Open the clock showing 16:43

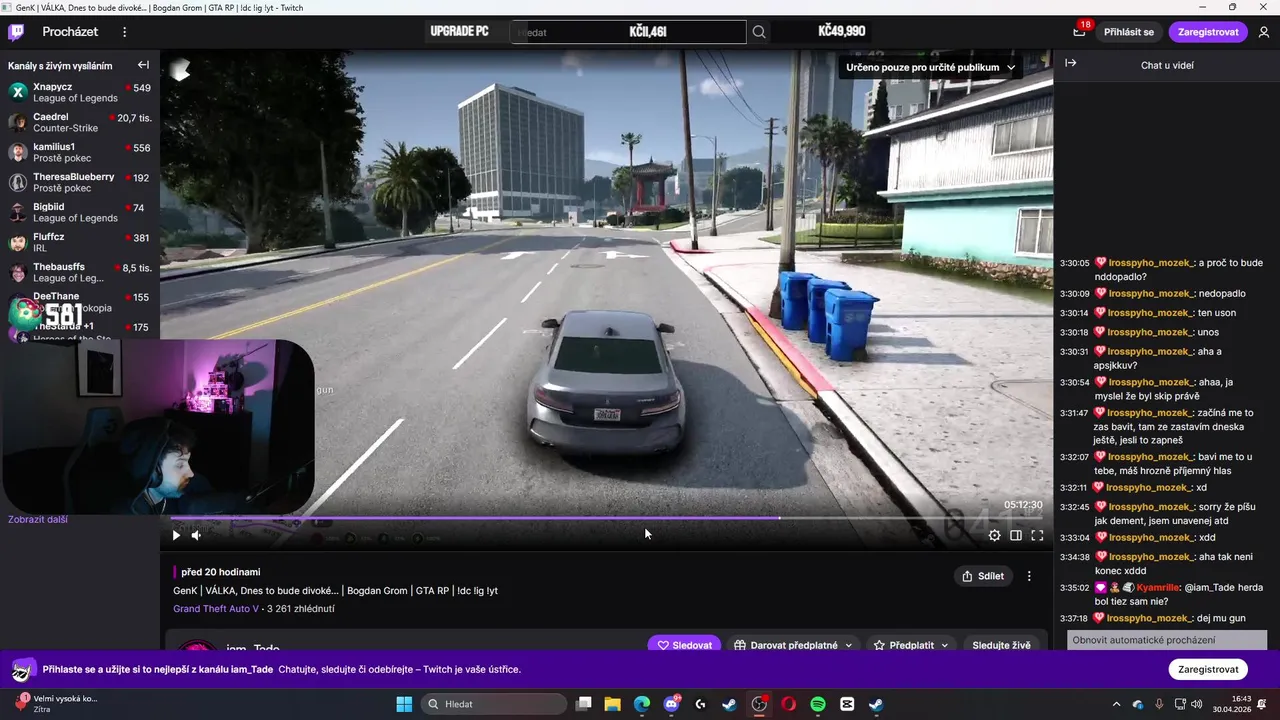[1231, 704]
